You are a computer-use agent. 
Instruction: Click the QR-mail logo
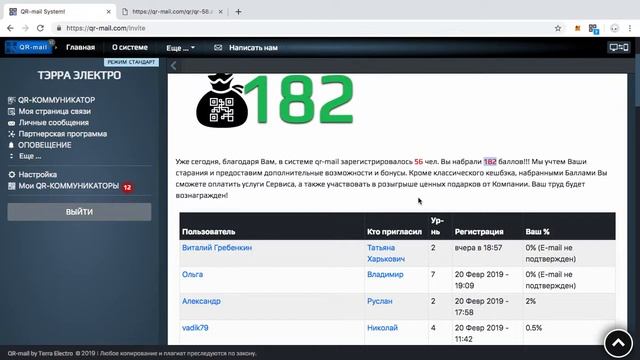tap(29, 47)
